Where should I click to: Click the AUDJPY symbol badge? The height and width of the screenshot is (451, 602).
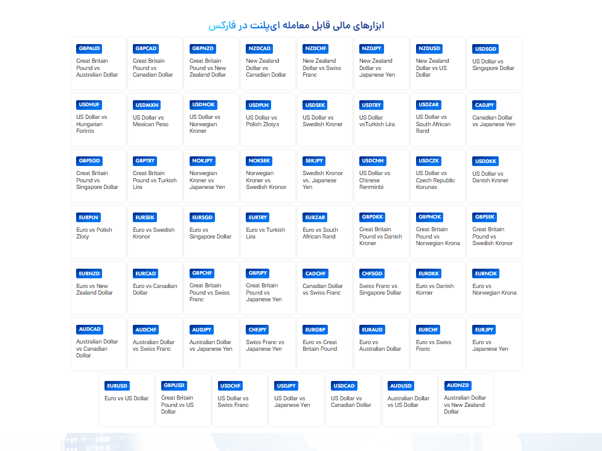coord(202,329)
